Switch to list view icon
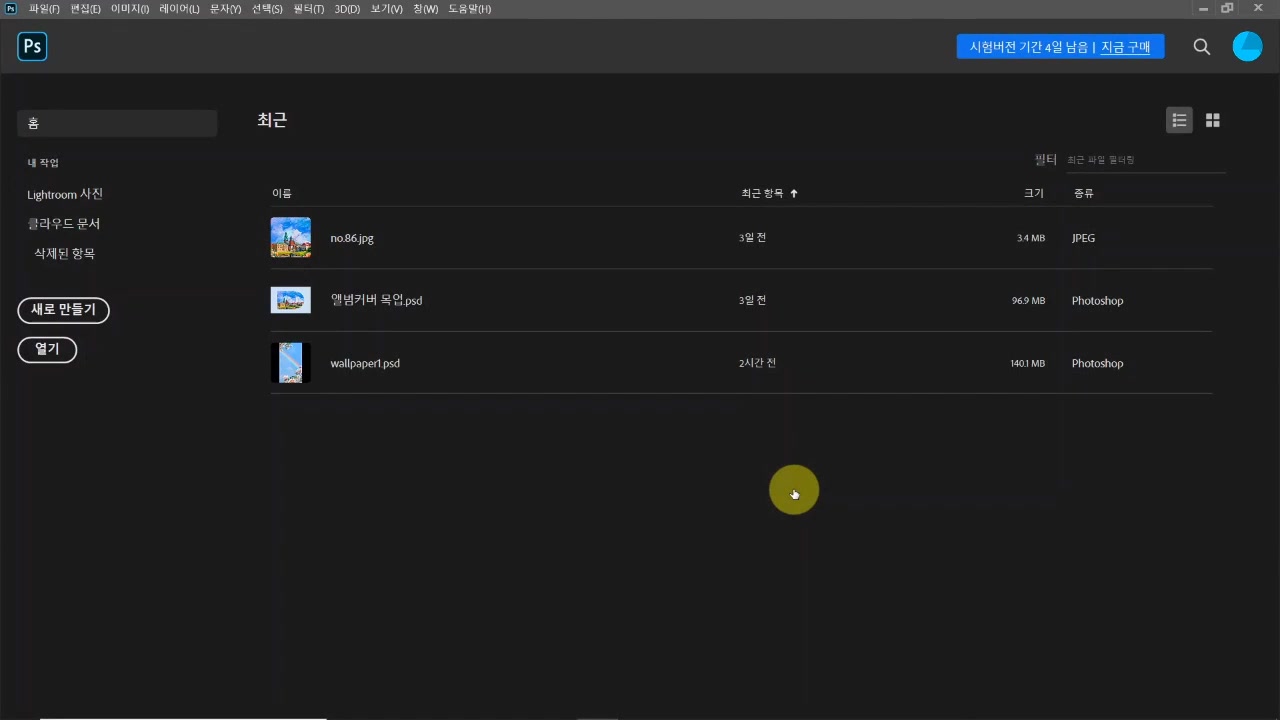This screenshot has width=1280, height=720. tap(1179, 120)
